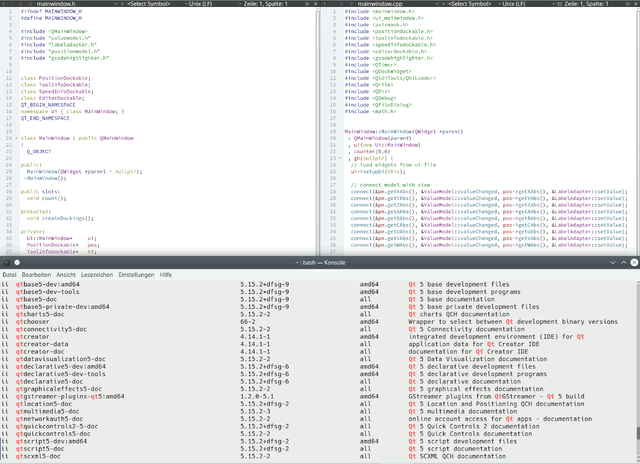Image resolution: width=640 pixels, height=464 pixels.
Task: Click the '// connect model with view' comment
Action: tap(391, 185)
